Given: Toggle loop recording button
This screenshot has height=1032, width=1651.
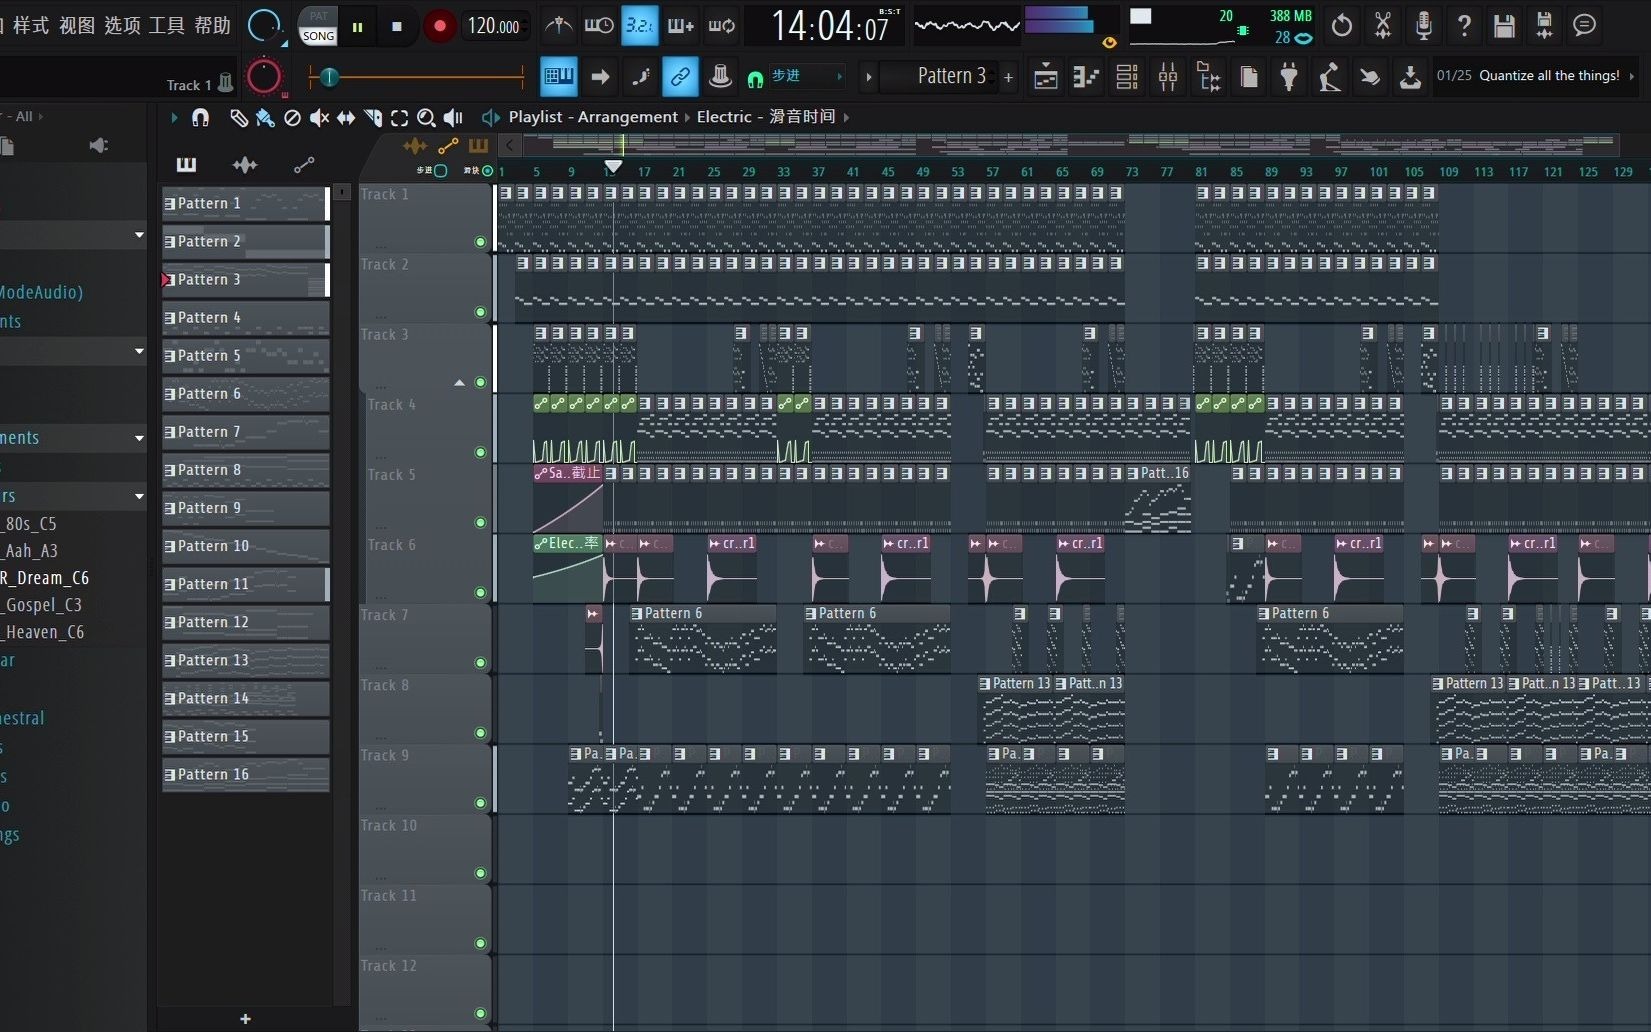Looking at the screenshot, I should (722, 25).
